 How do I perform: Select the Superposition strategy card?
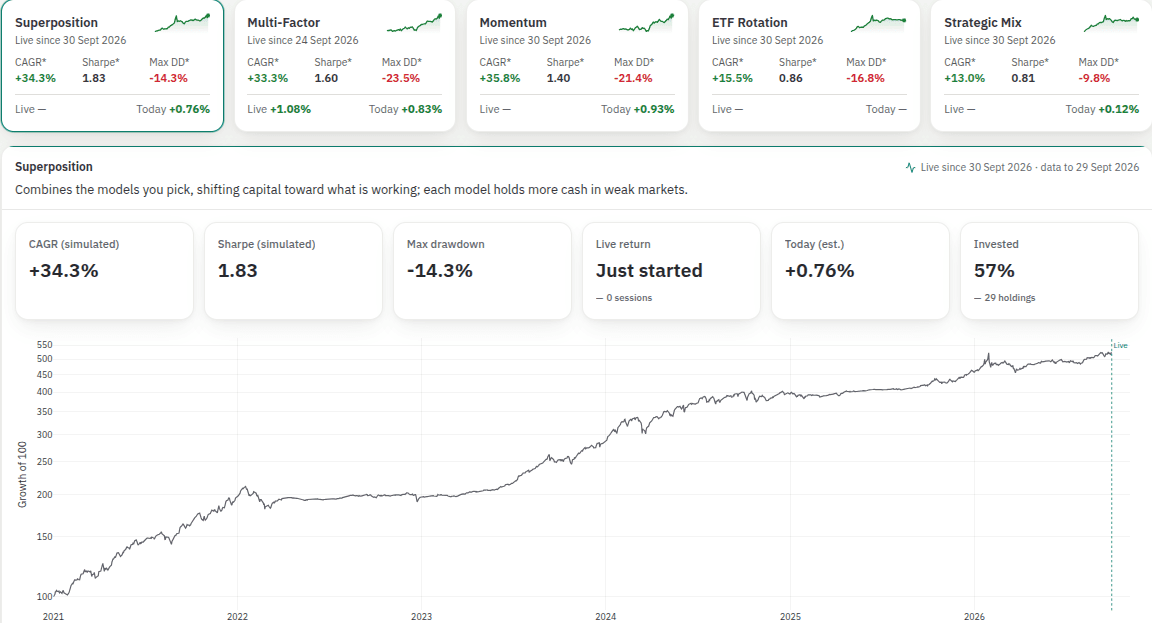[x=112, y=65]
